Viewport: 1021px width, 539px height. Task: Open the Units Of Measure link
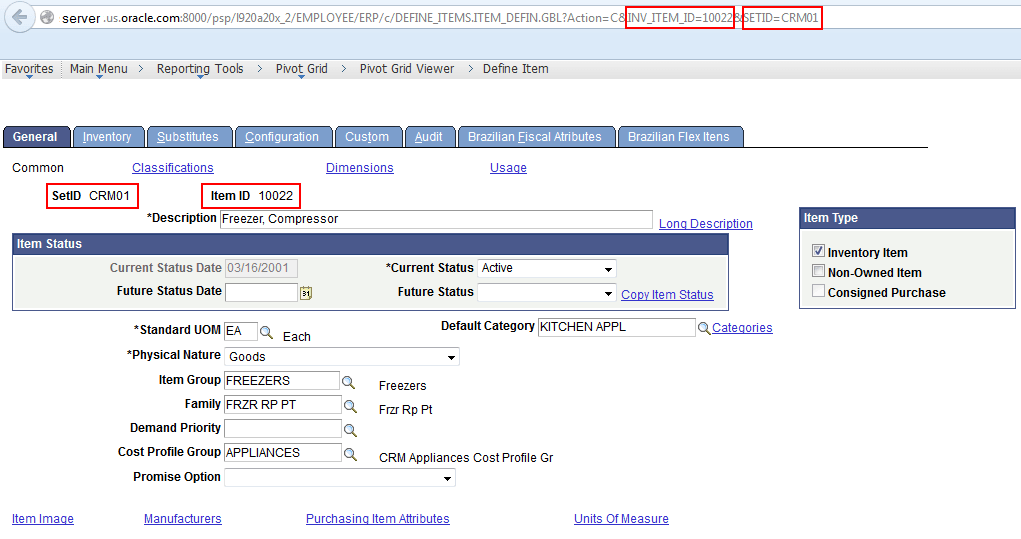pos(621,519)
